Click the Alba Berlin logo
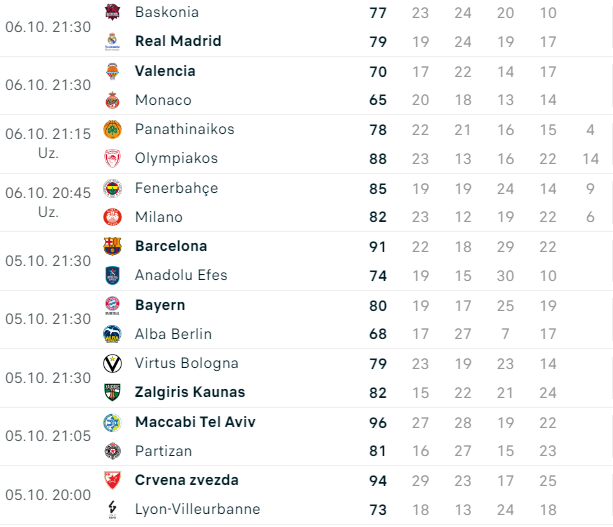This screenshot has width=613, height=527. 113,334
